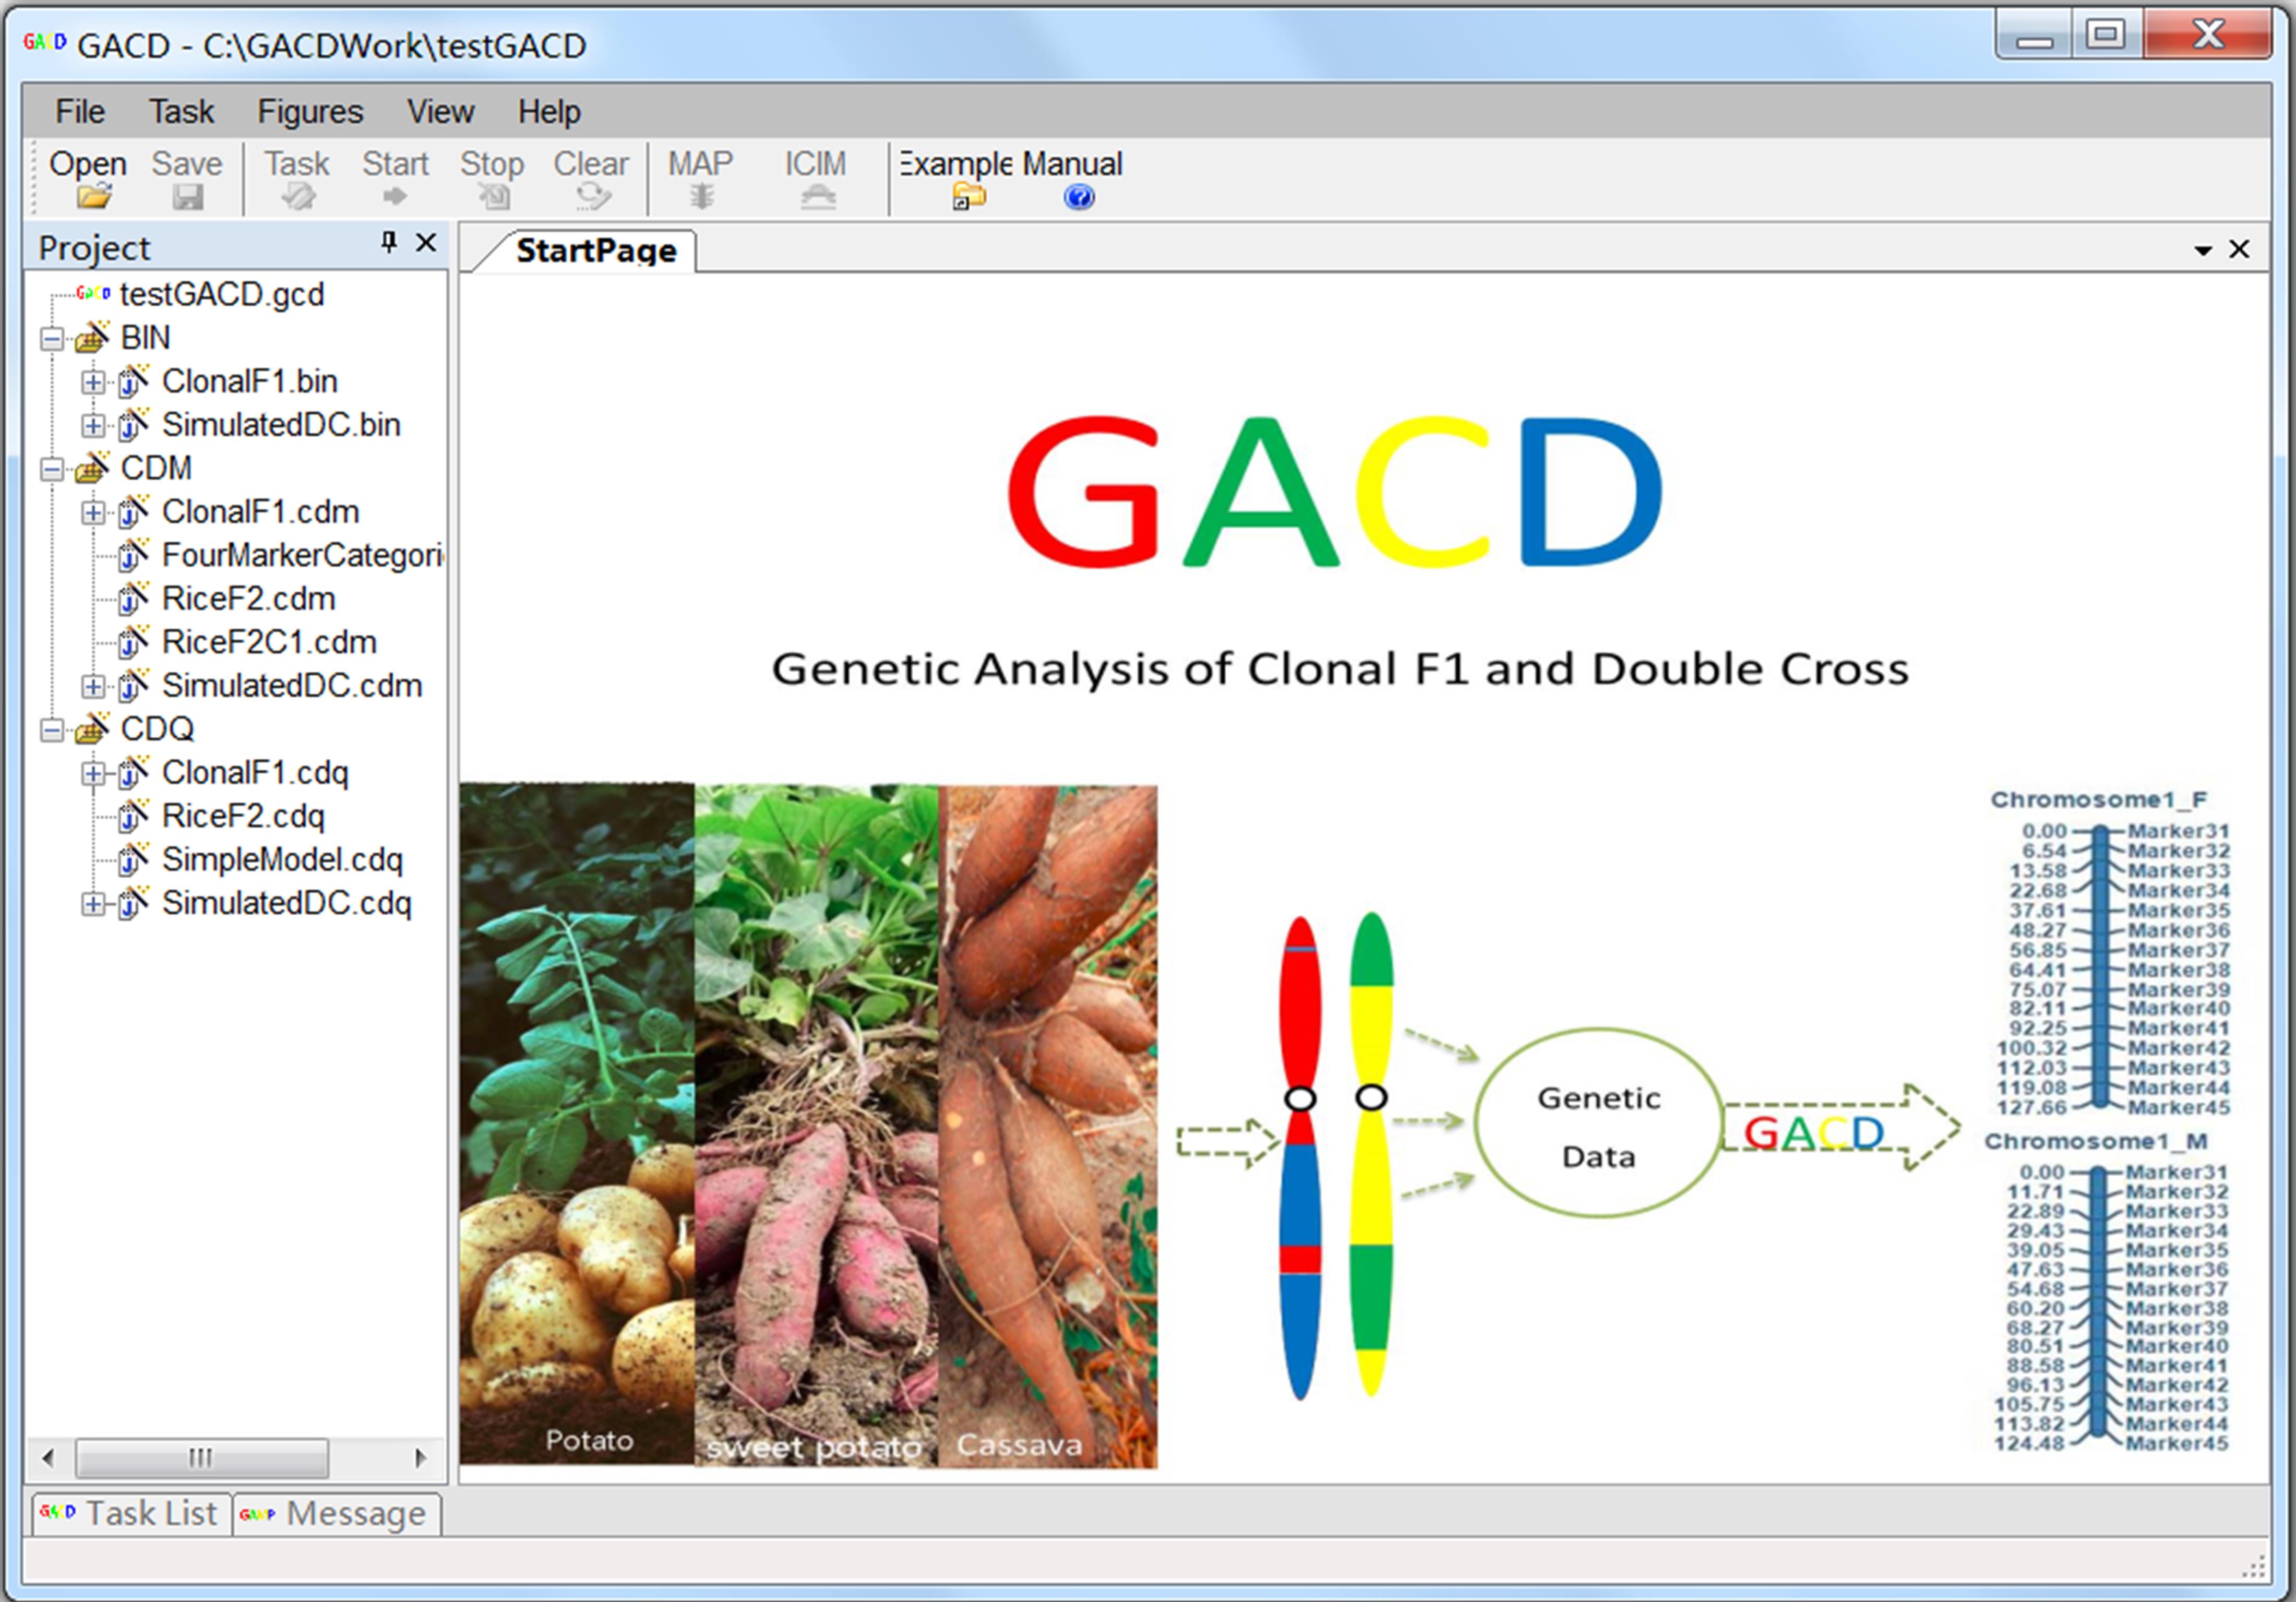Open the ICIM function icon
This screenshot has width=2296, height=1602.
816,196
